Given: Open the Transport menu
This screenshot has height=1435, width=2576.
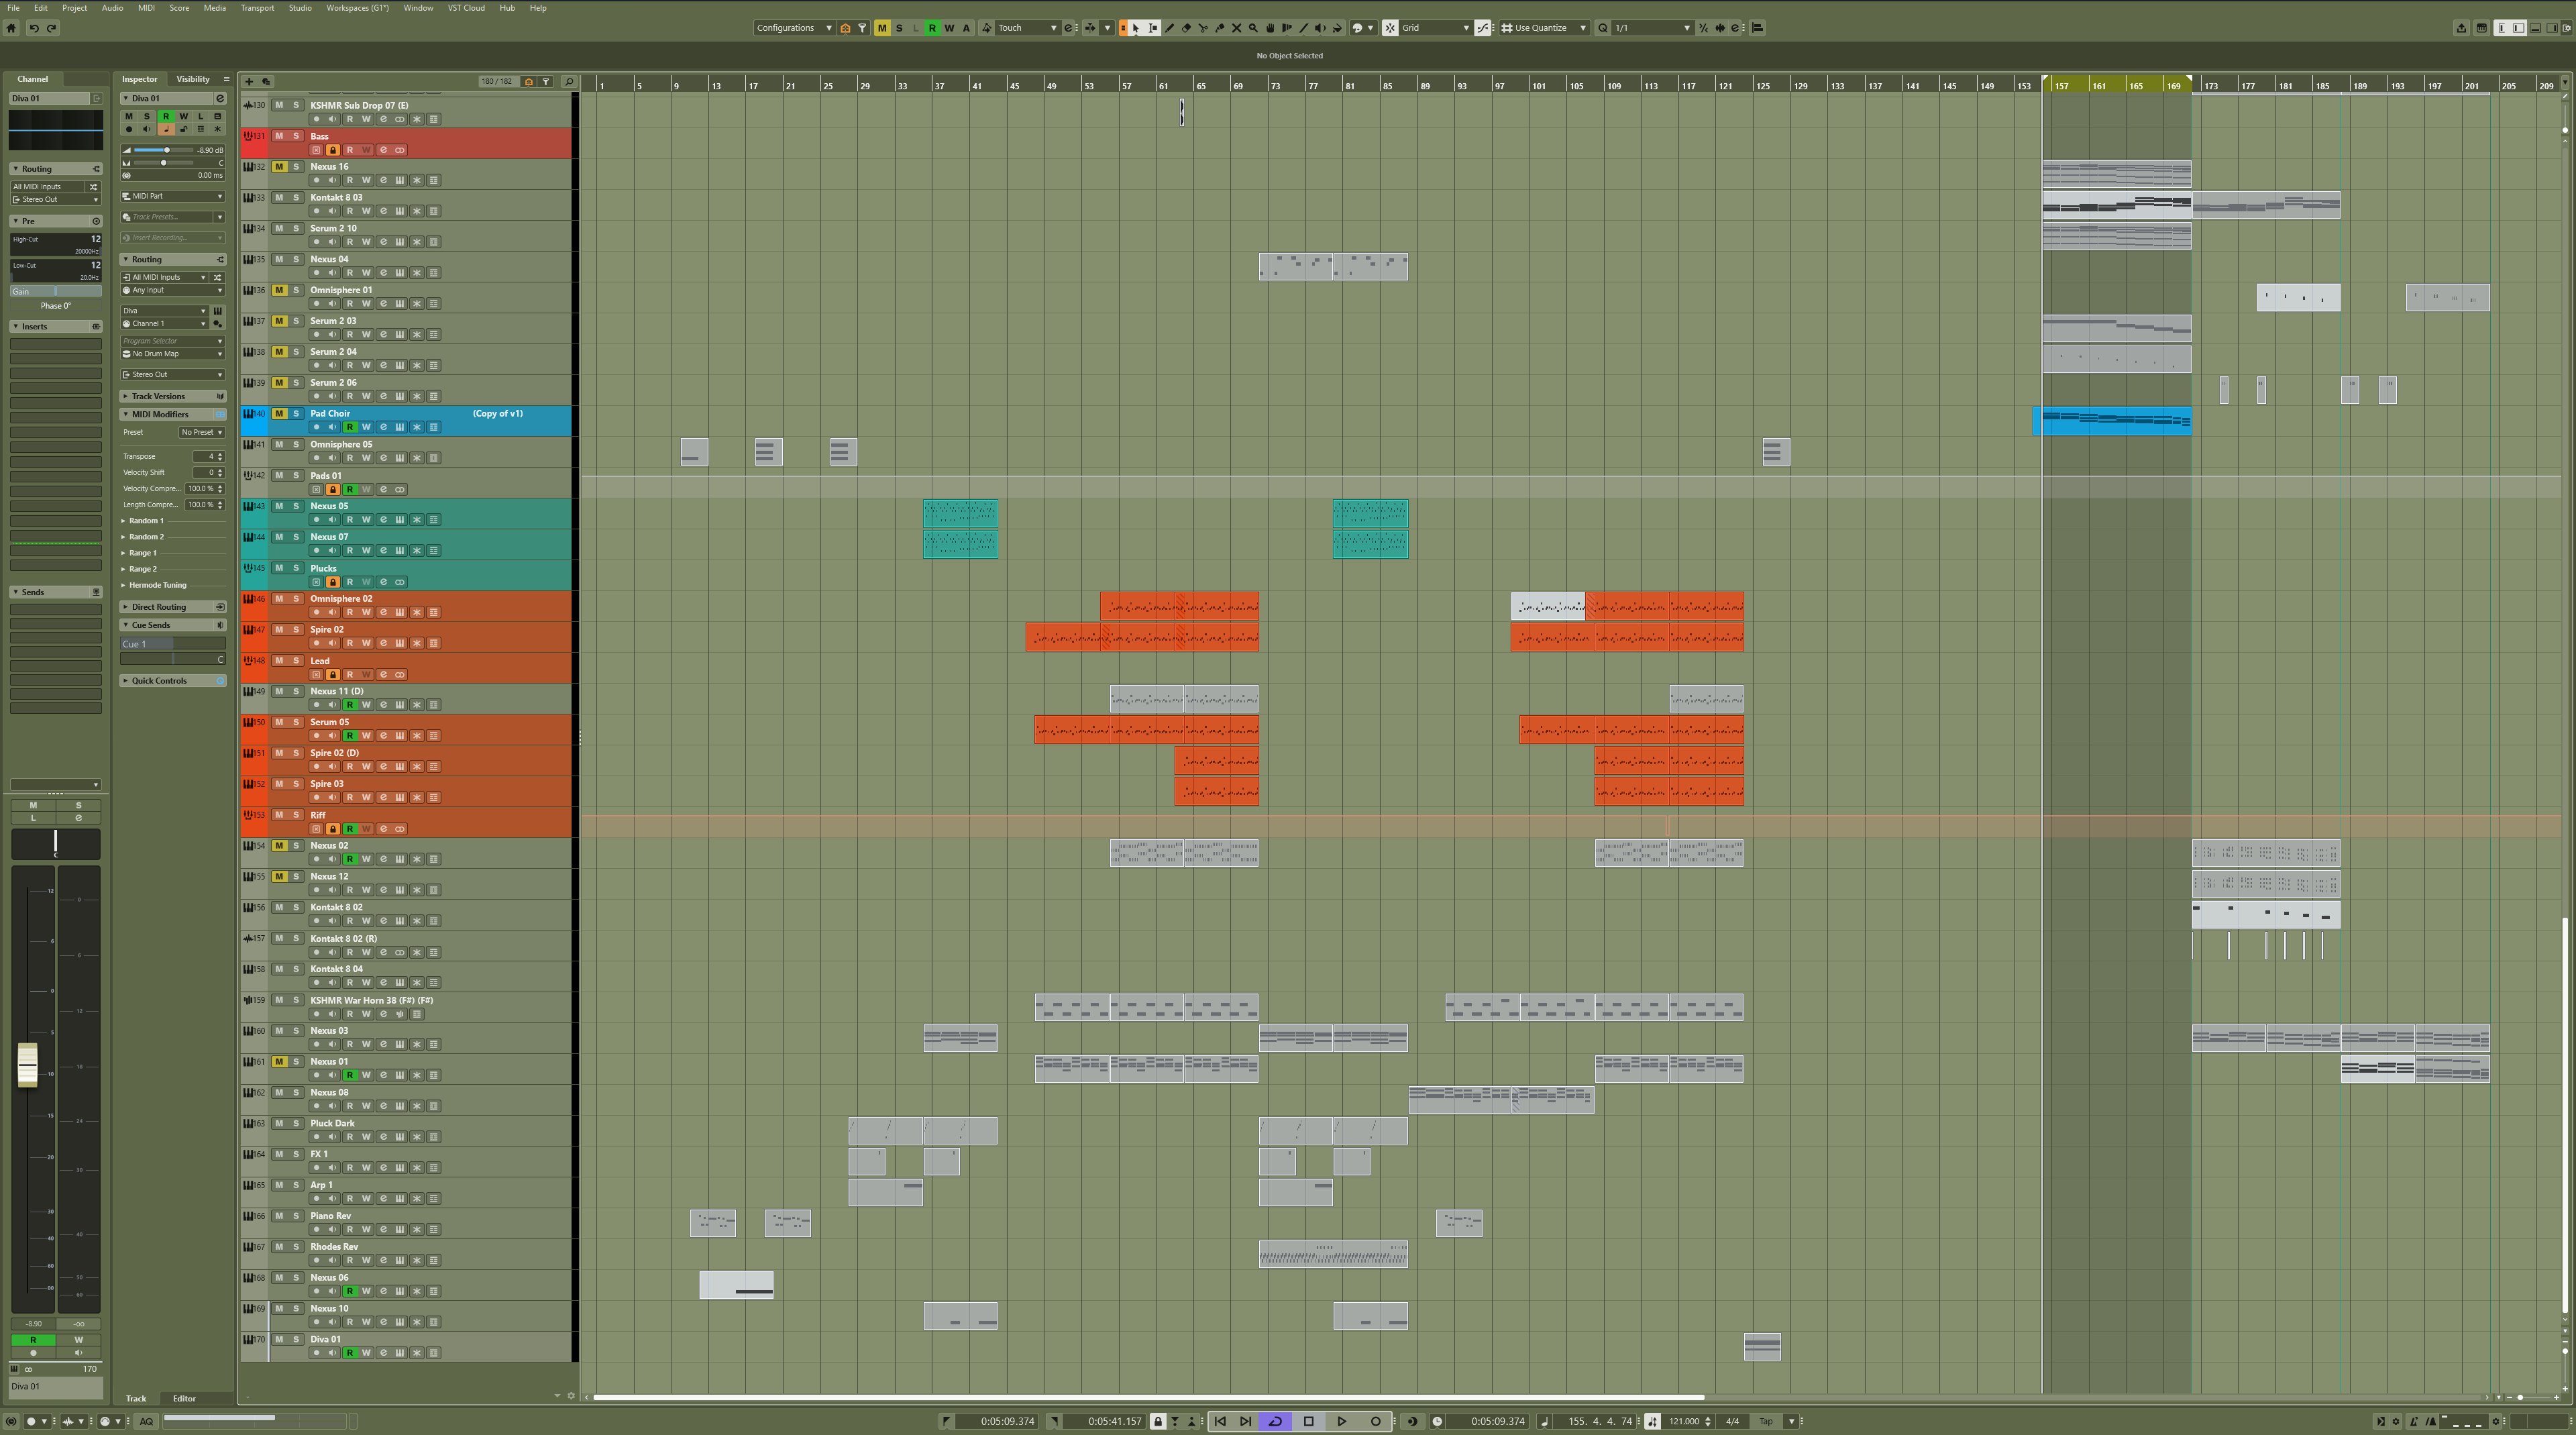Looking at the screenshot, I should click(257, 8).
